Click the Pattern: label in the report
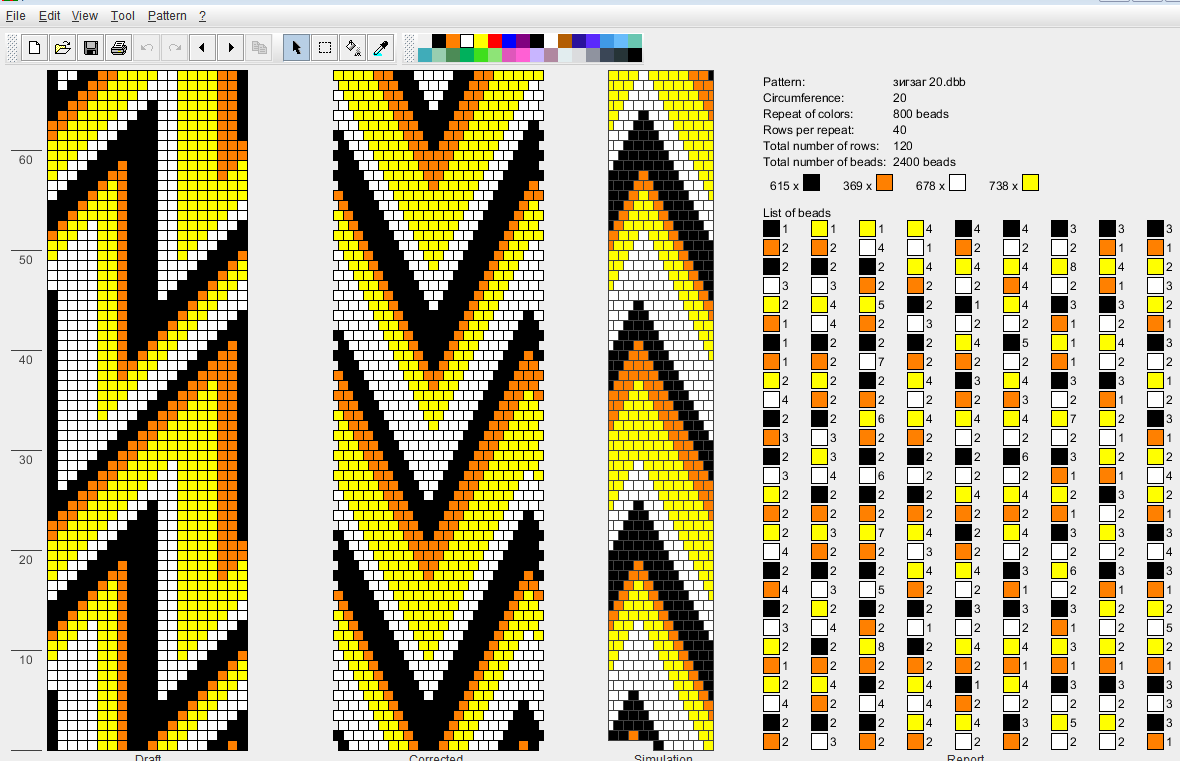Screen dimensions: 1180x761 pos(783,82)
